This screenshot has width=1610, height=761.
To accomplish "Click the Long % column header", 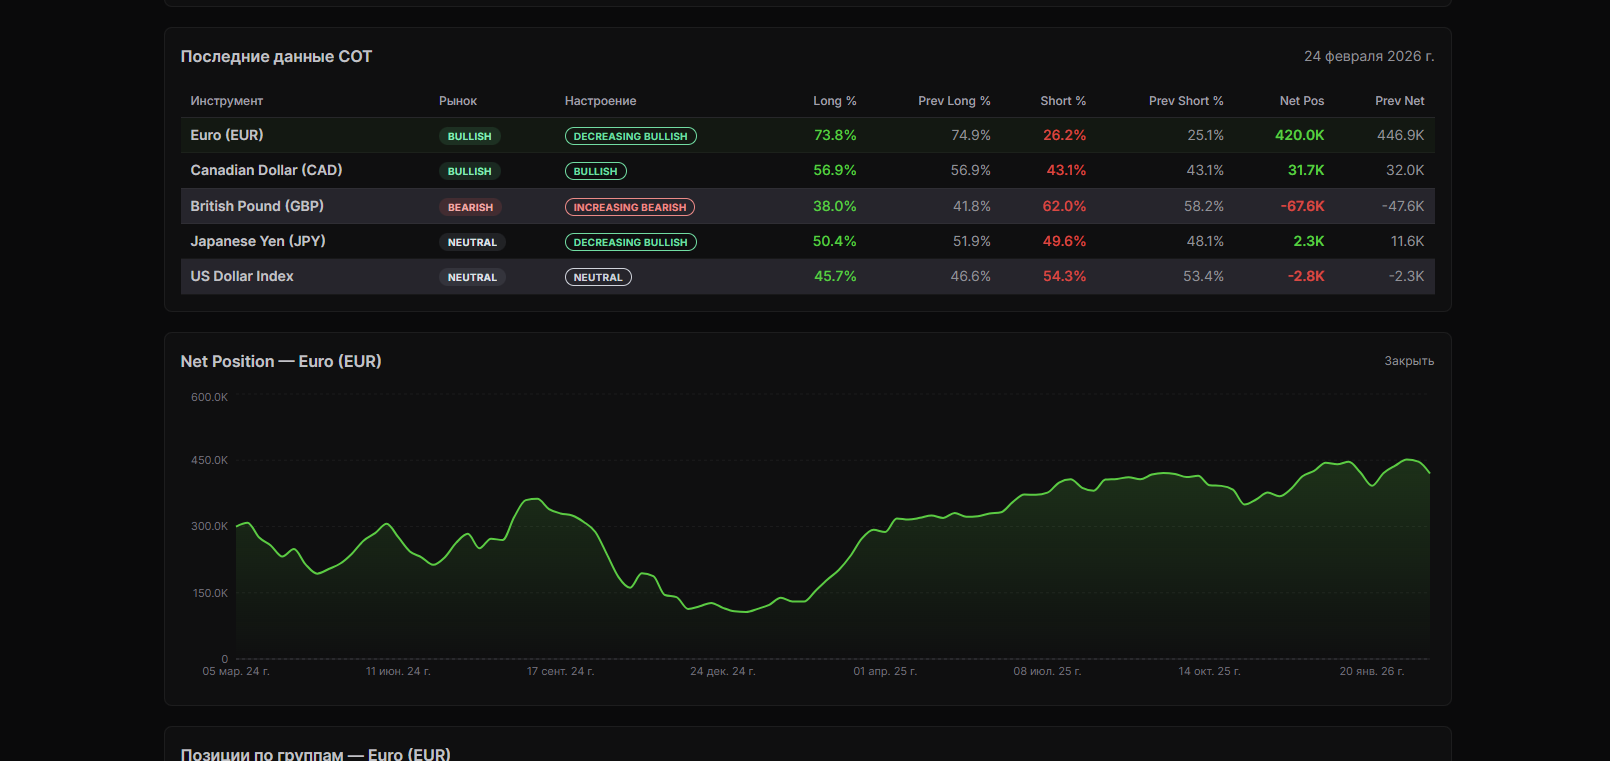I will [x=835, y=101].
